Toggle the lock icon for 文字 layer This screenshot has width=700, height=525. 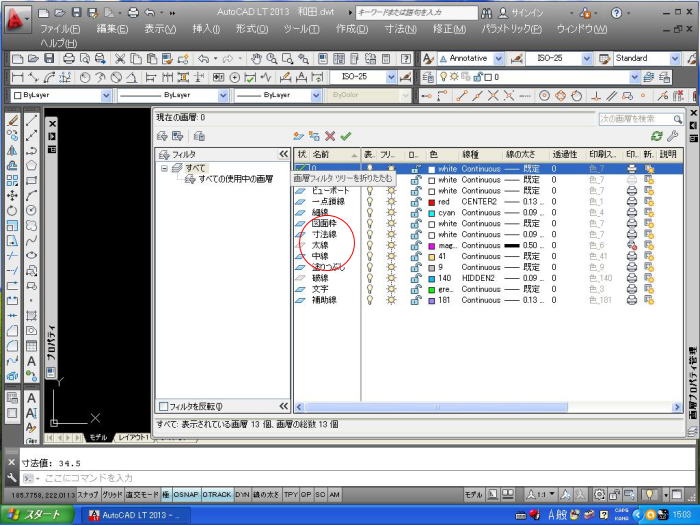416,289
